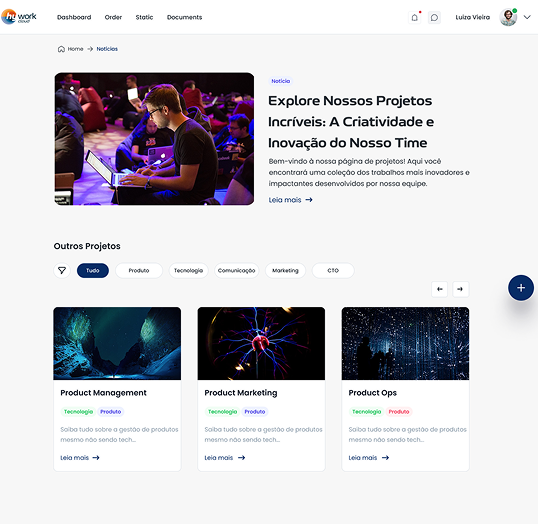The height and width of the screenshot is (524, 538).
Task: Click the Product Management card description
Action: click(119, 435)
